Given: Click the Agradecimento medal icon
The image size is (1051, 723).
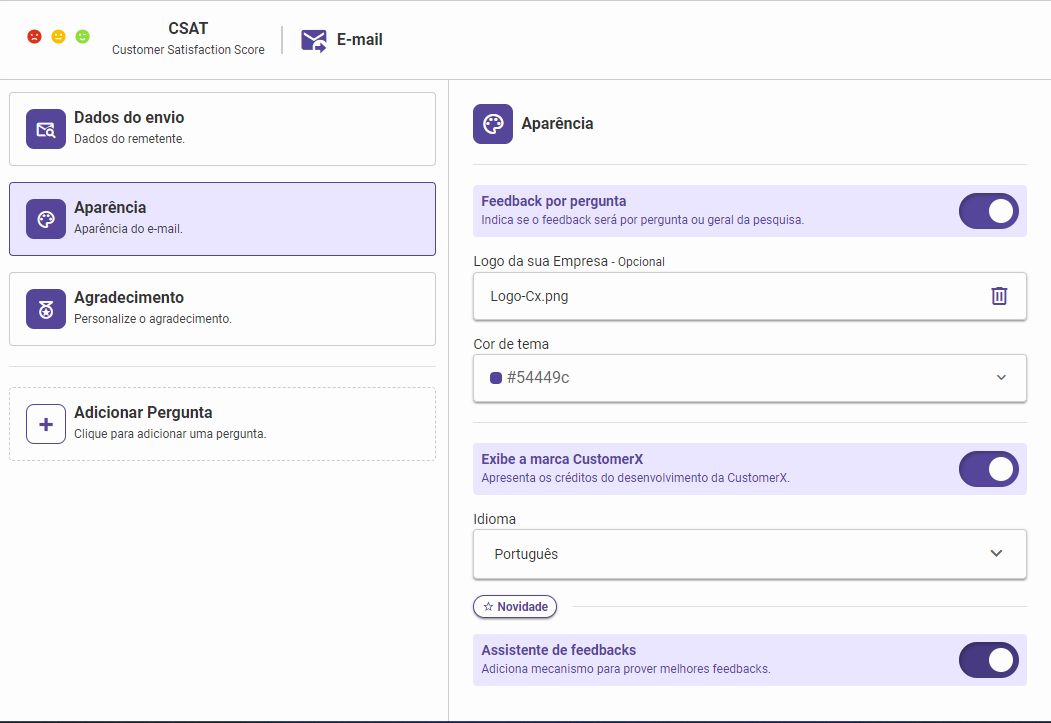Looking at the screenshot, I should 46,309.
